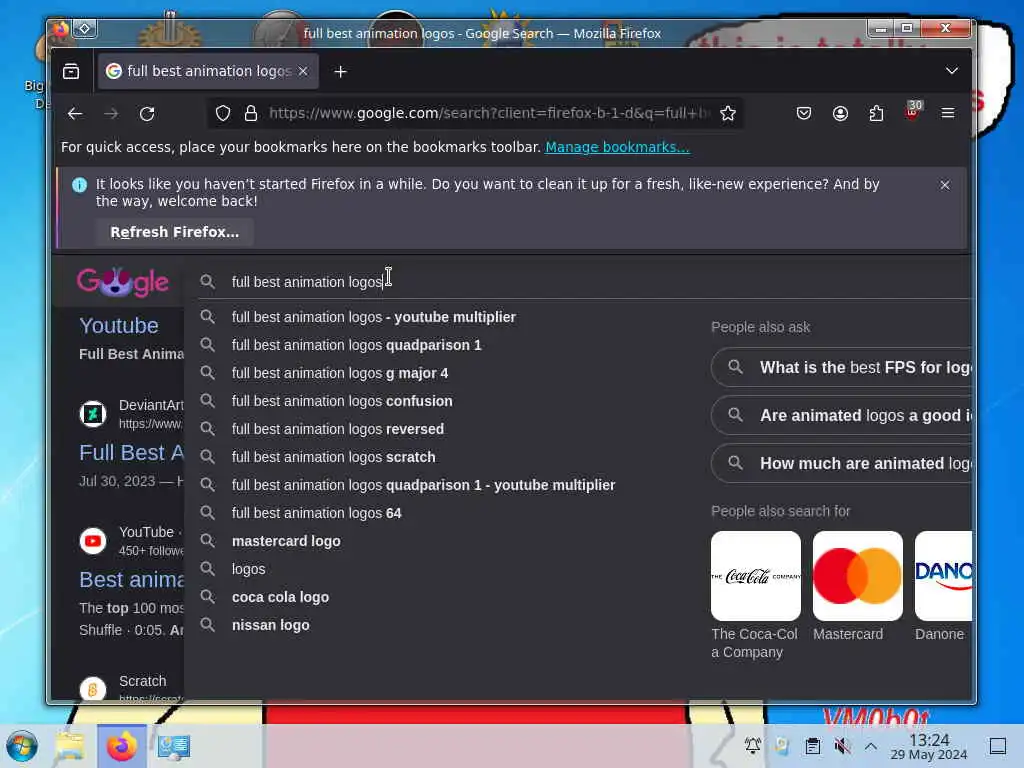The image size is (1024, 768).
Task: Click the Firefox address bar URL
Action: coord(490,114)
